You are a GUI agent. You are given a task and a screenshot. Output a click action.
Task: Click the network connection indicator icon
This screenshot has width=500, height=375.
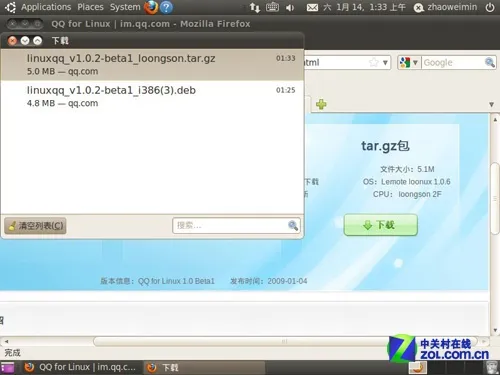255,7
